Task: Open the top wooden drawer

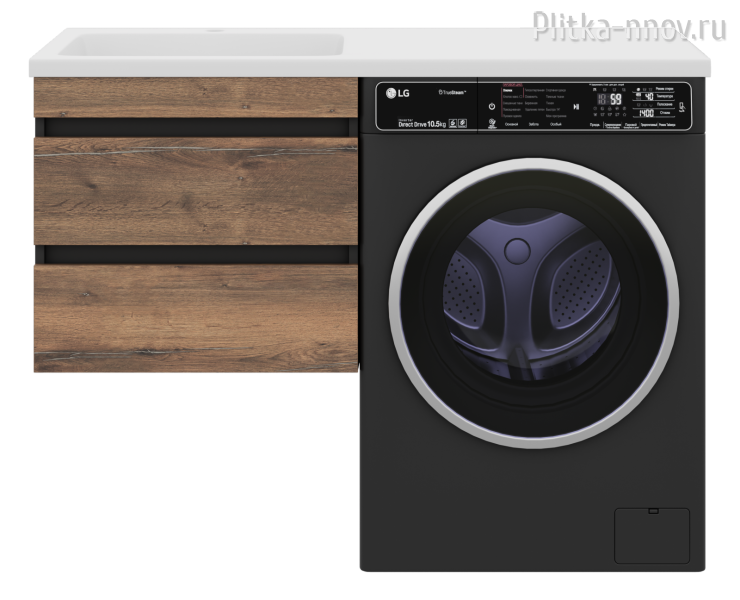Action: click(195, 98)
